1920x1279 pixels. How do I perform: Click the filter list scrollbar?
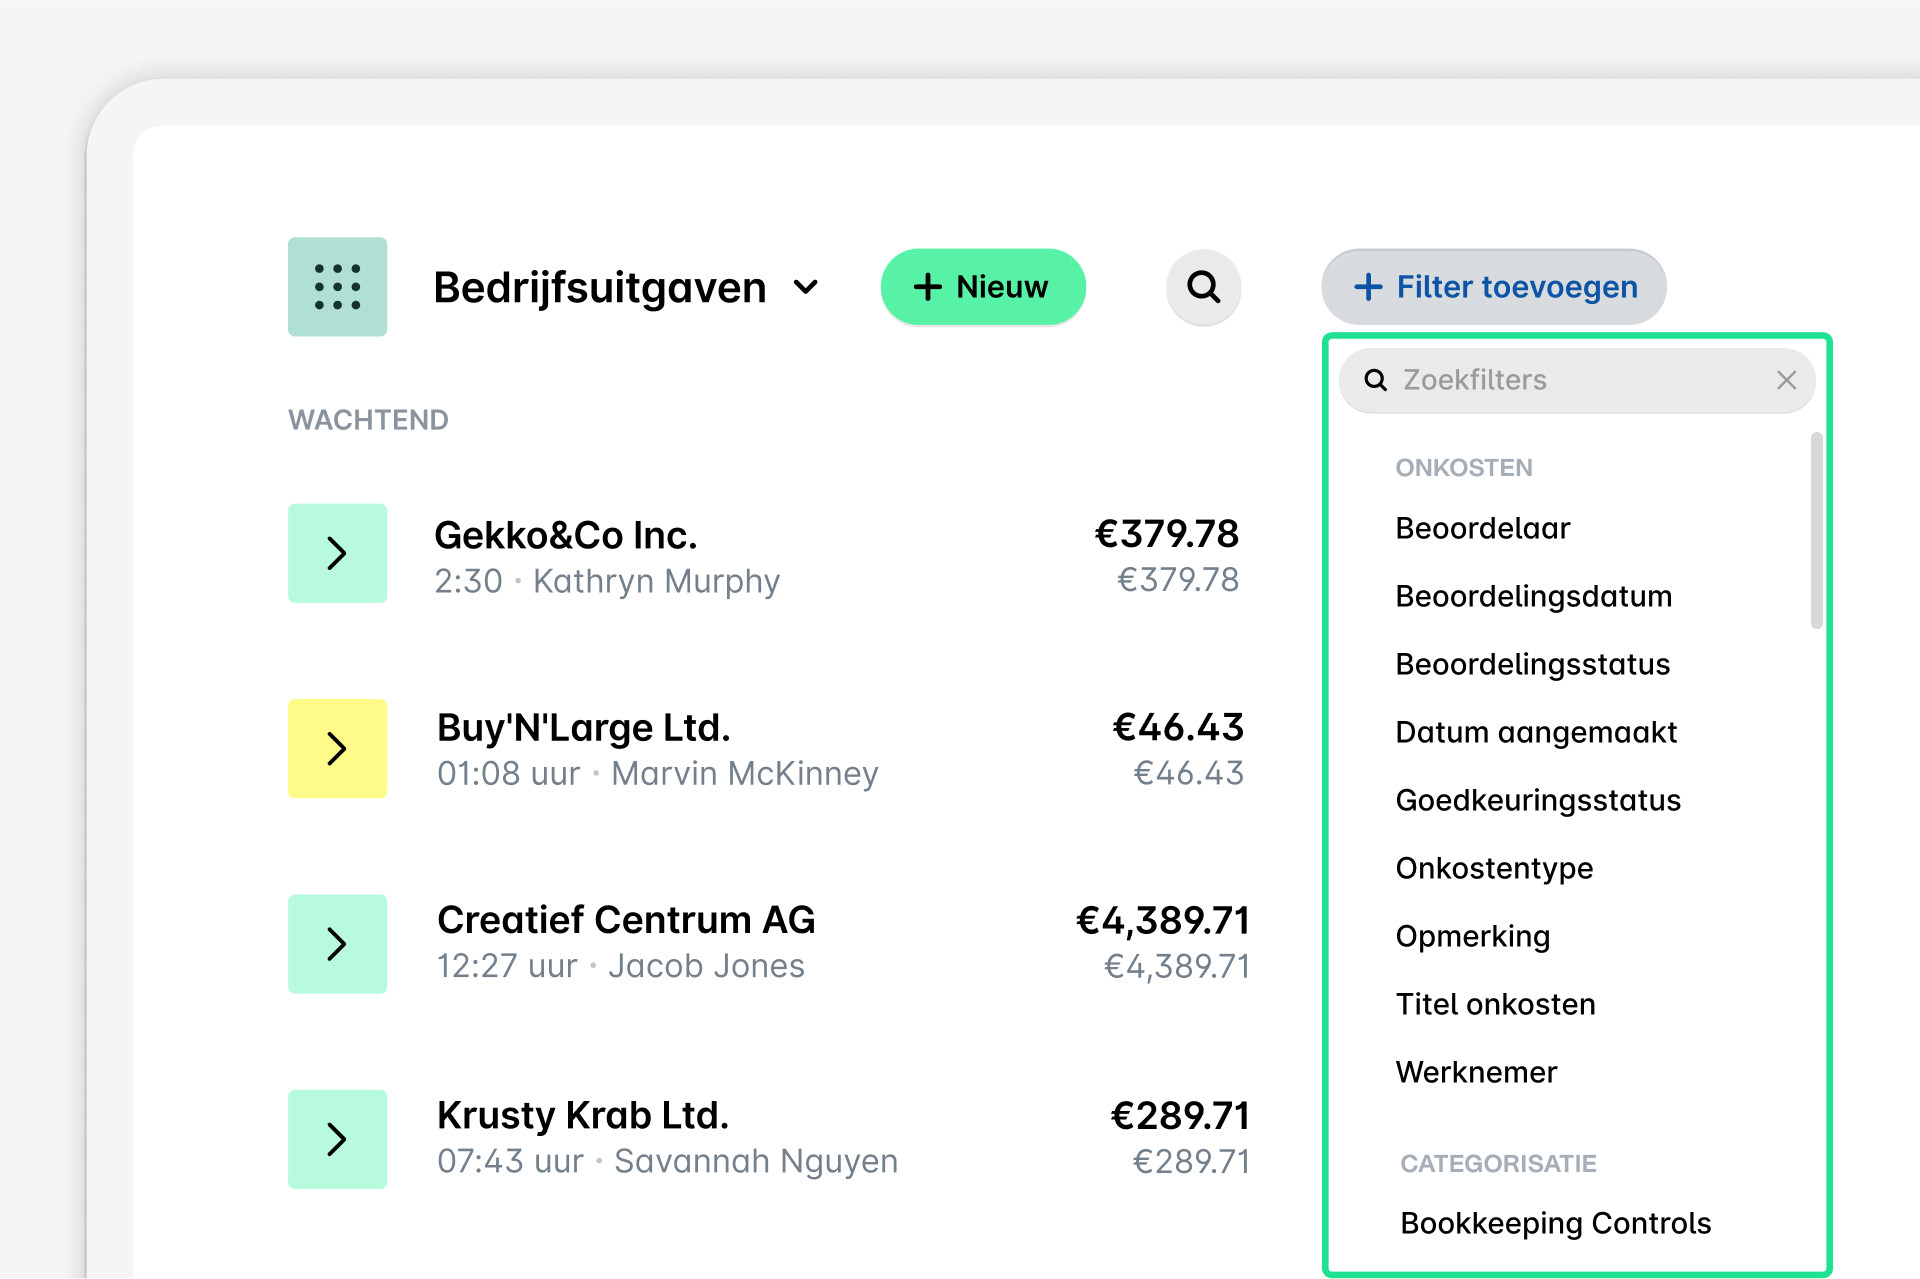pyautogui.click(x=1816, y=530)
